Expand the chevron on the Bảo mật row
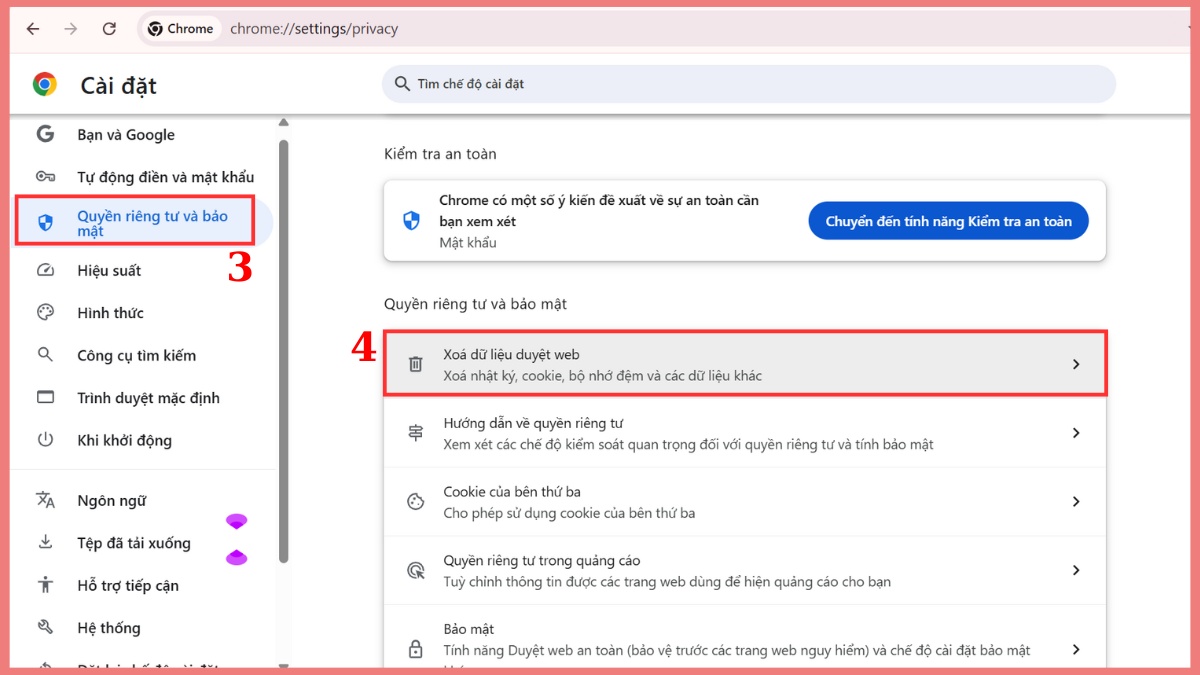The image size is (1200, 675). (1076, 649)
